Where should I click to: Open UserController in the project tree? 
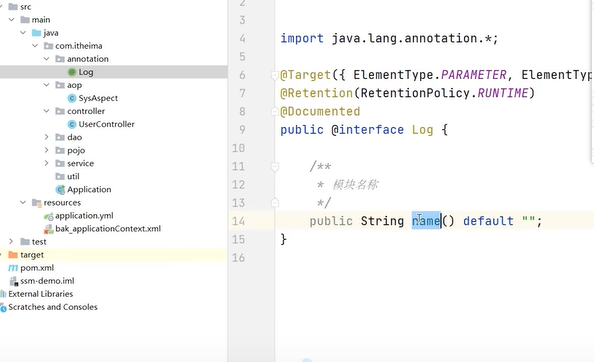coord(106,124)
